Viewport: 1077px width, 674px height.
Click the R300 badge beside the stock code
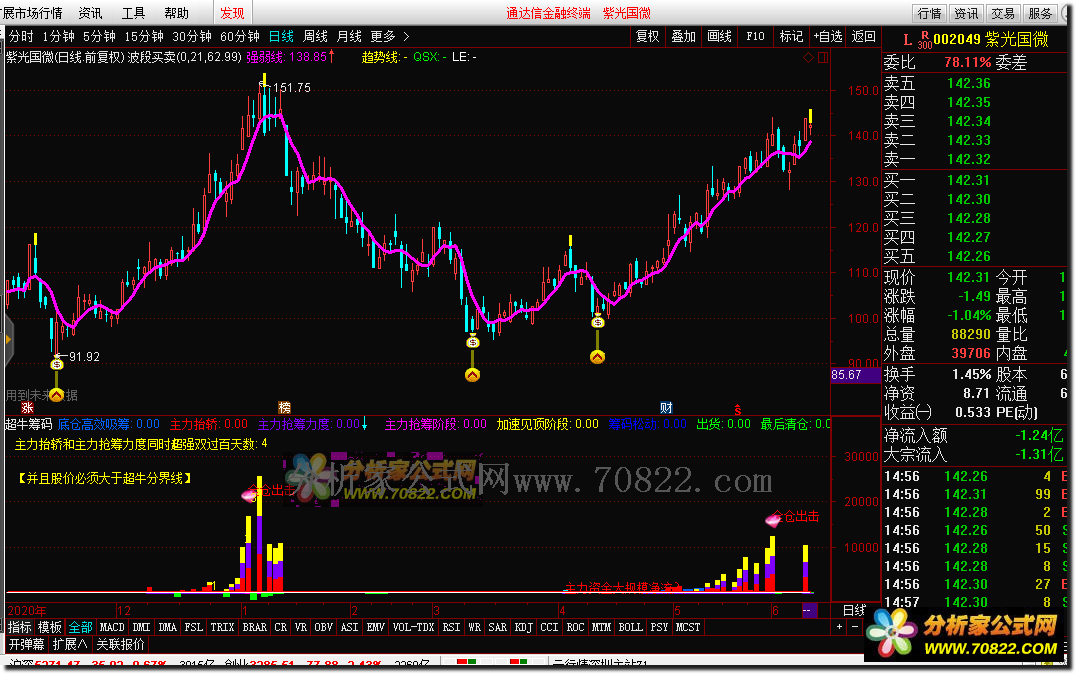pyautogui.click(x=925, y=40)
